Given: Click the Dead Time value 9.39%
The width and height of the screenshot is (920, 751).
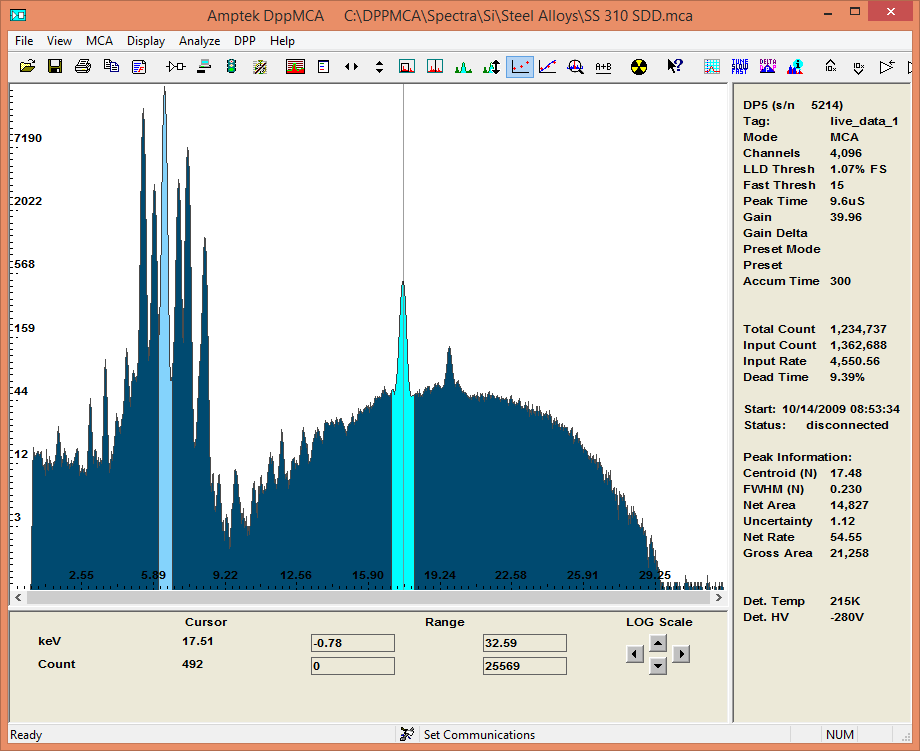Looking at the screenshot, I should click(847, 377).
